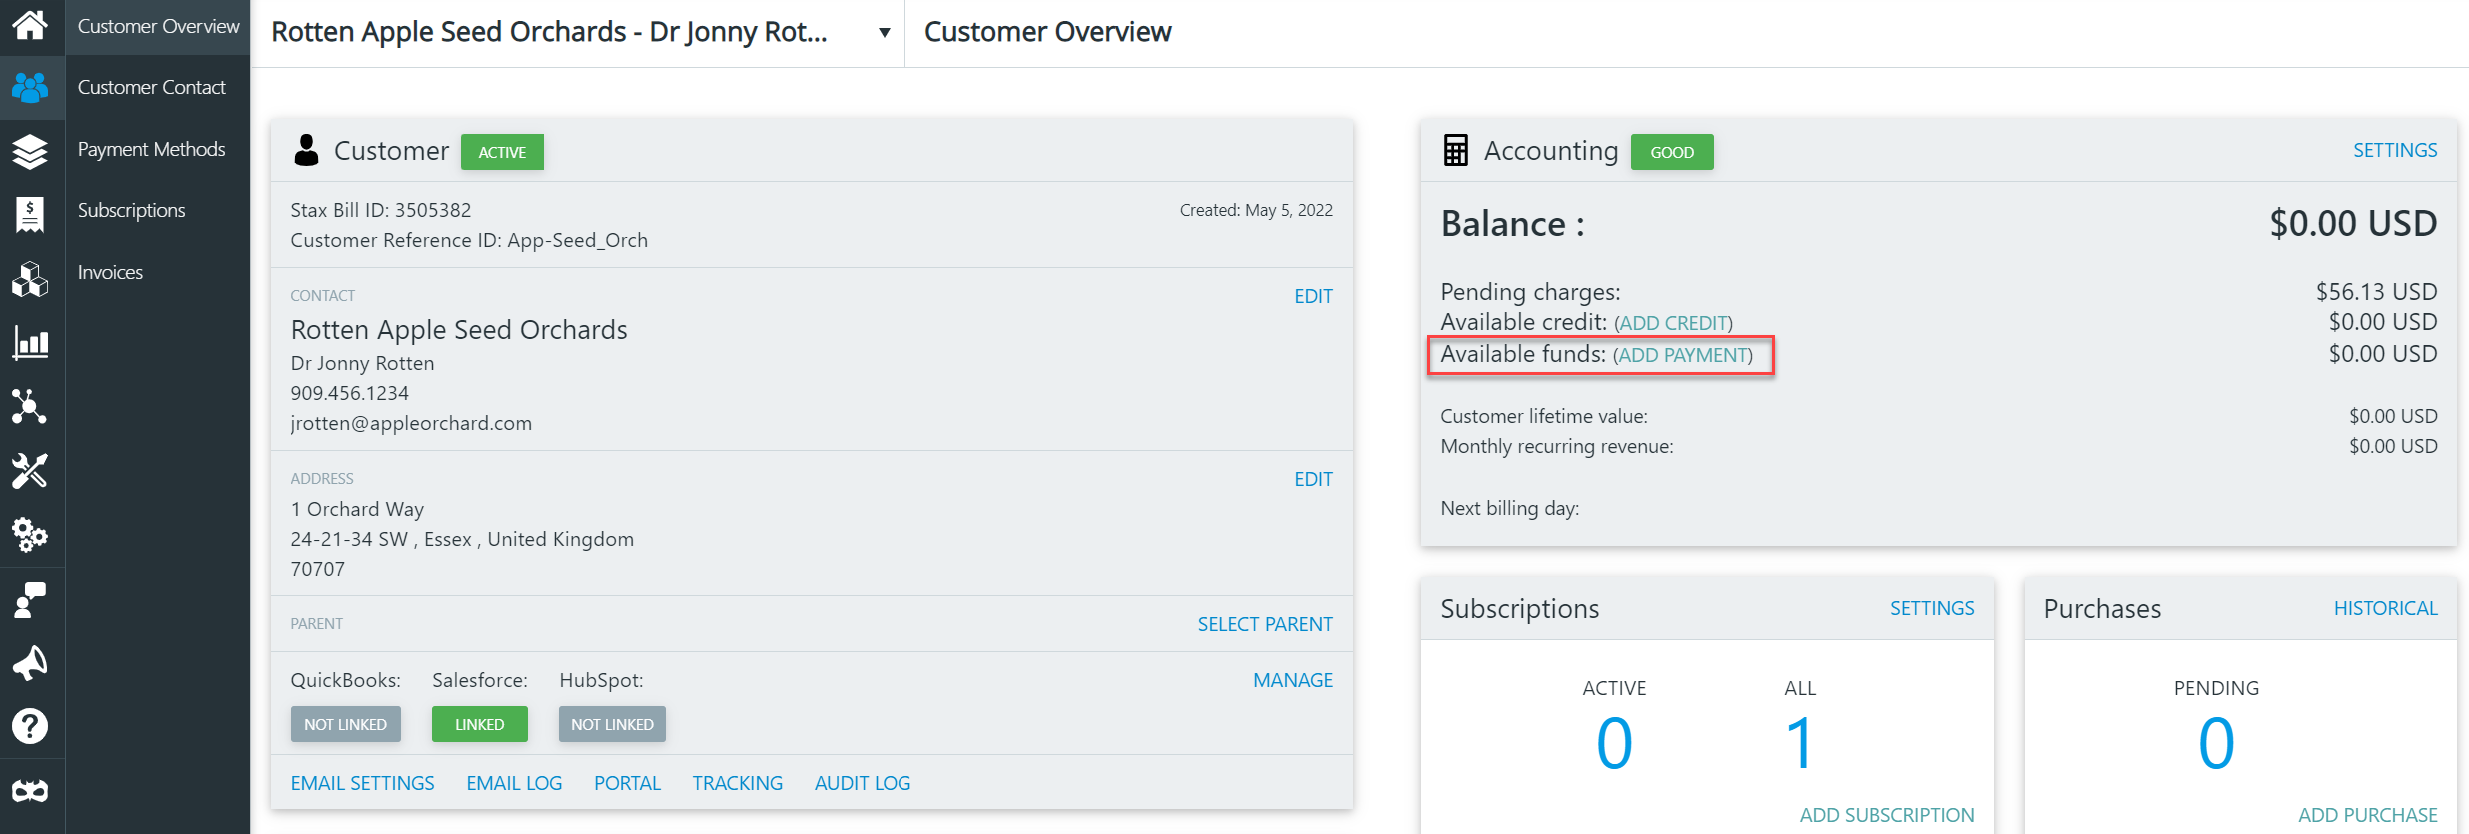The width and height of the screenshot is (2469, 834).
Task: Click Customer Reference ID App-Seed_Orch
Action: (x=469, y=240)
